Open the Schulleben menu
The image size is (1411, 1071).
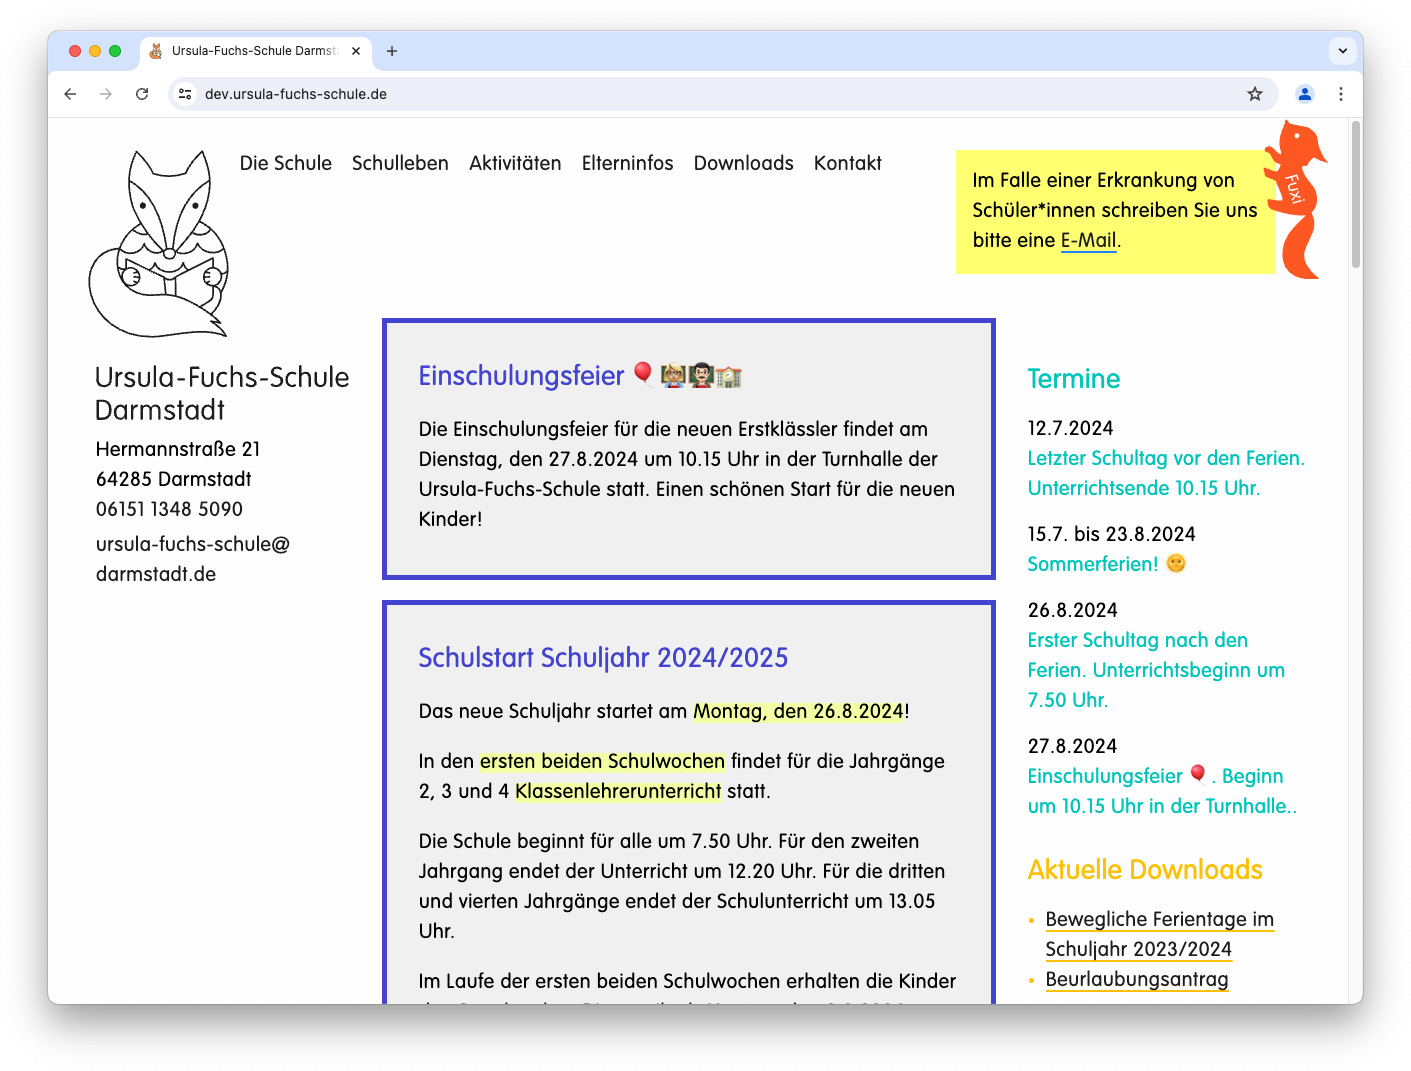(400, 163)
